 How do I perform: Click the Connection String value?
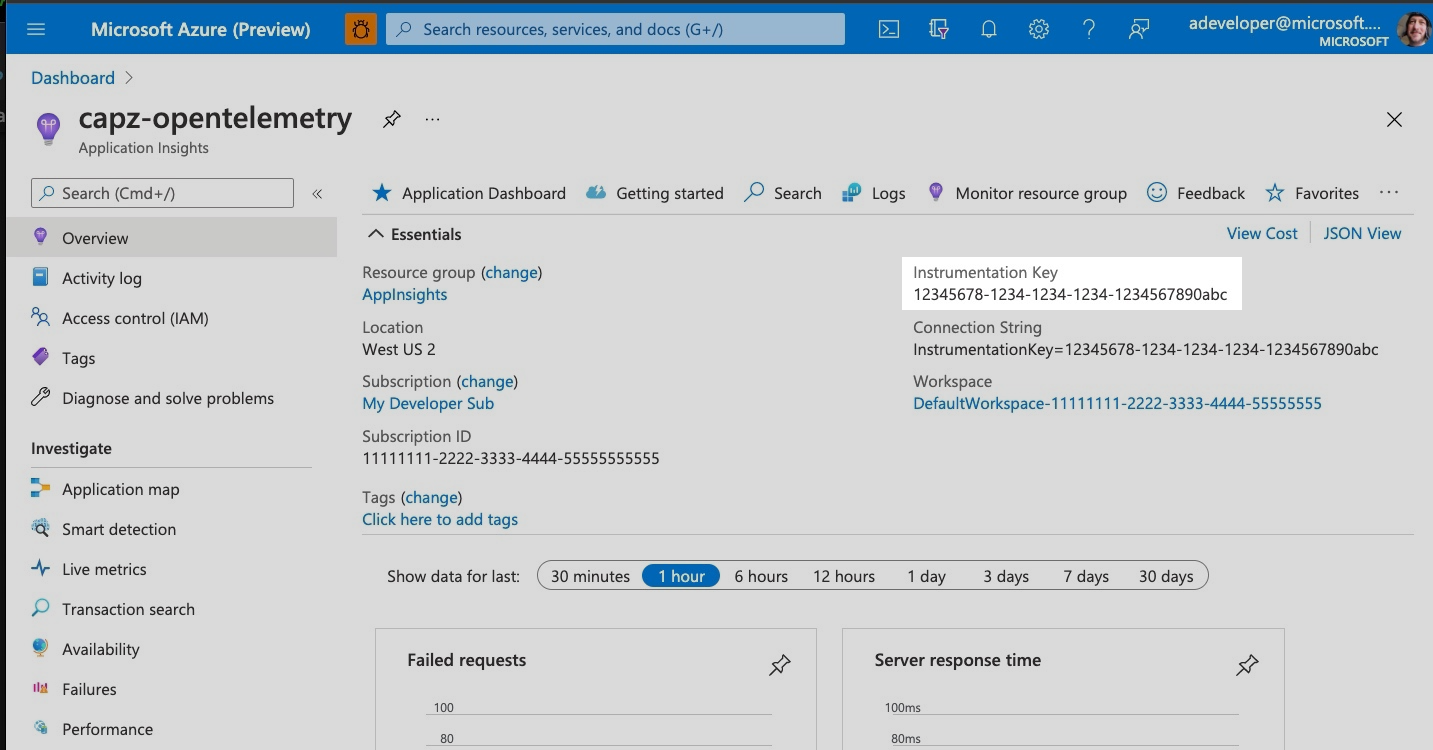1146,349
